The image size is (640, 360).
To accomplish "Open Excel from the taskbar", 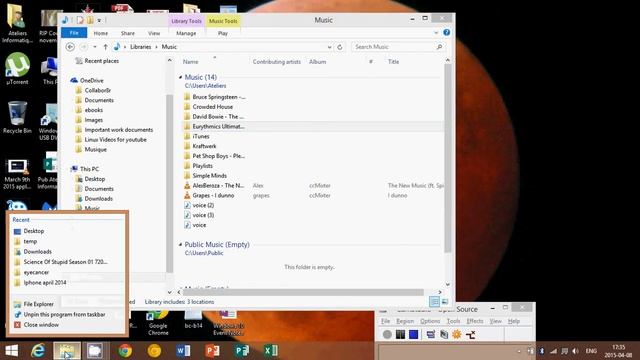I will pyautogui.click(x=271, y=351).
